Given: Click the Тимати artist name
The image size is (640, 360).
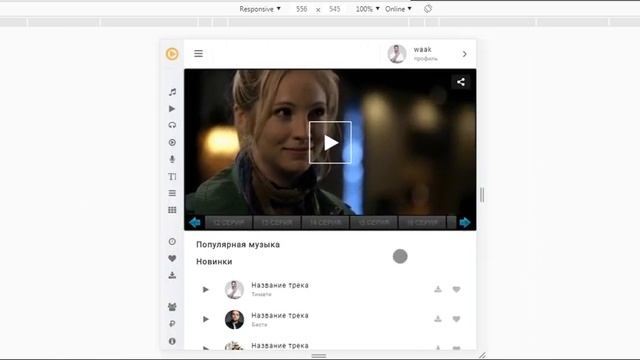Looking at the screenshot, I should coord(261,294).
